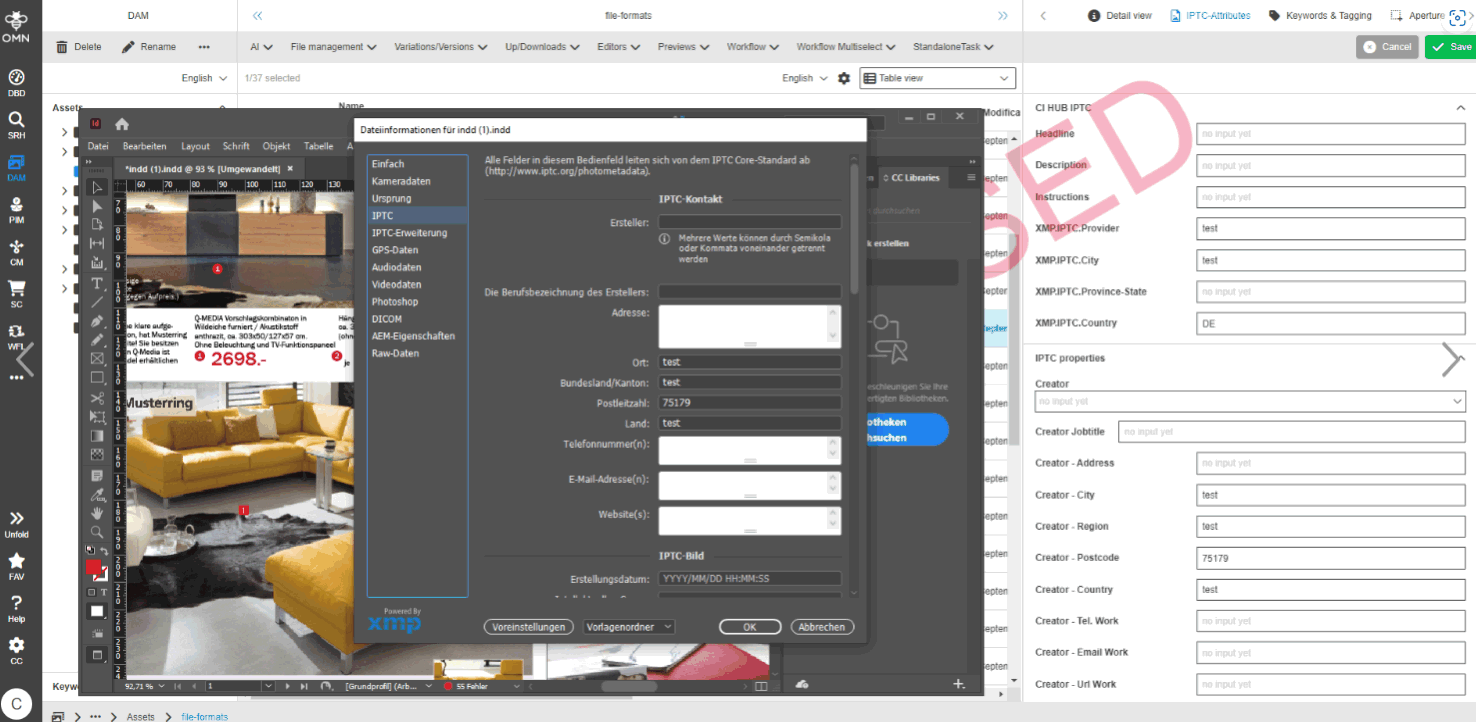Expand the AI dropdown menu

point(262,47)
